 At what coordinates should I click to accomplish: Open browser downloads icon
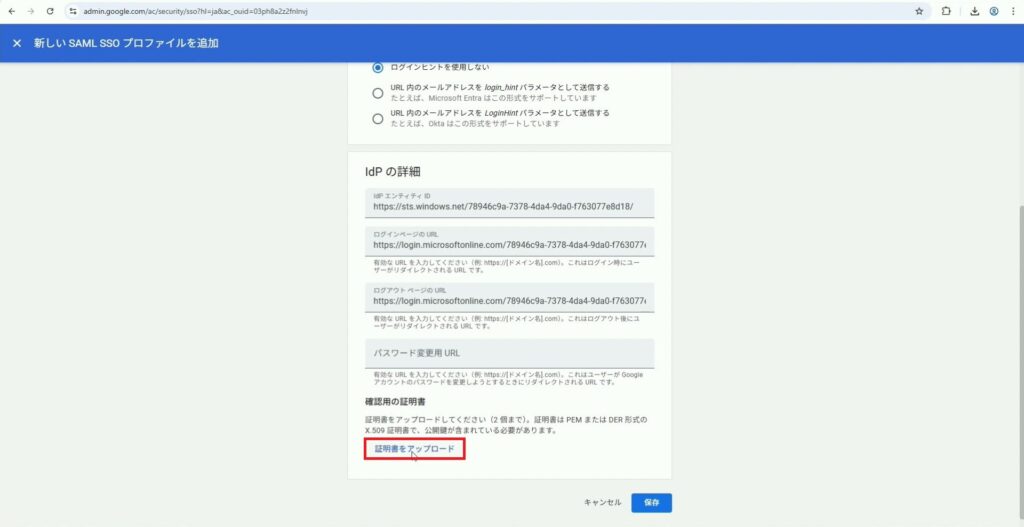[x=974, y=11]
